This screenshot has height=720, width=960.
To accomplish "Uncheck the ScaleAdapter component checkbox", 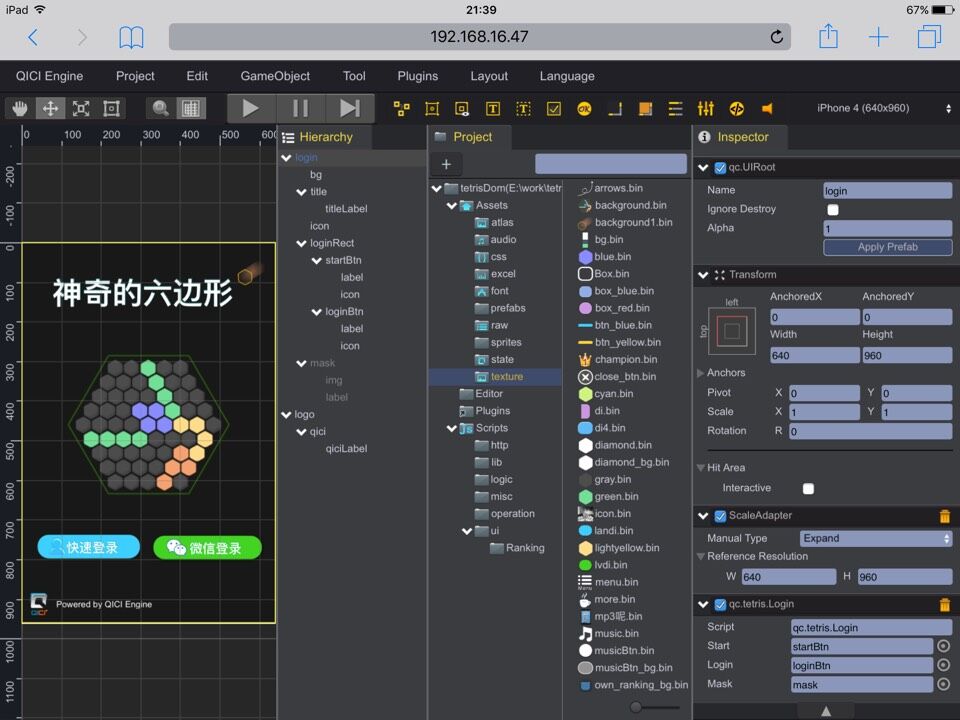I will [x=722, y=517].
